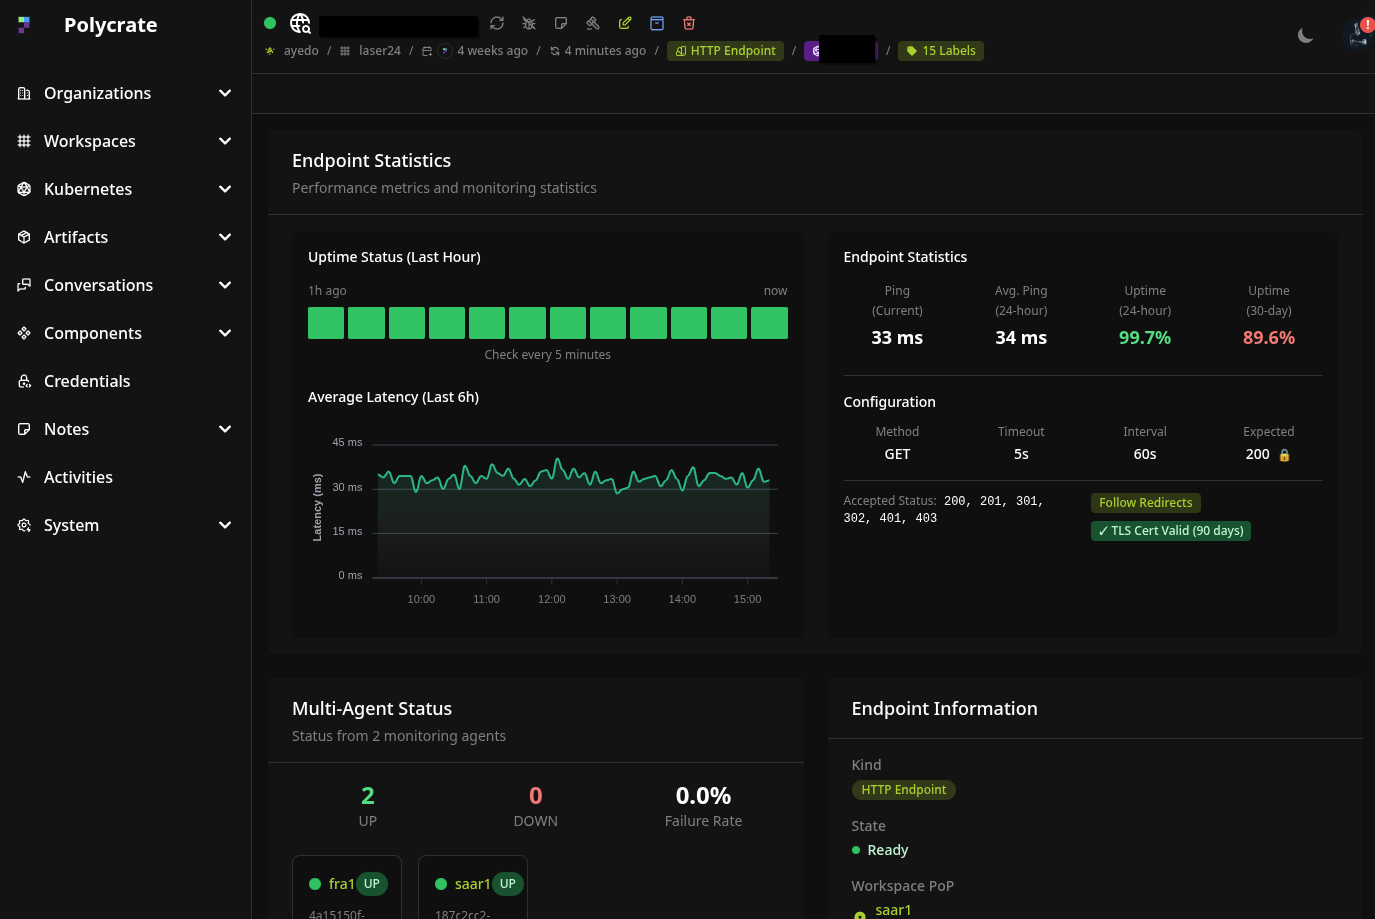Viewport: 1375px width, 919px height.
Task: Click the TLS Cert Valid toggle badge
Action: (x=1170, y=530)
